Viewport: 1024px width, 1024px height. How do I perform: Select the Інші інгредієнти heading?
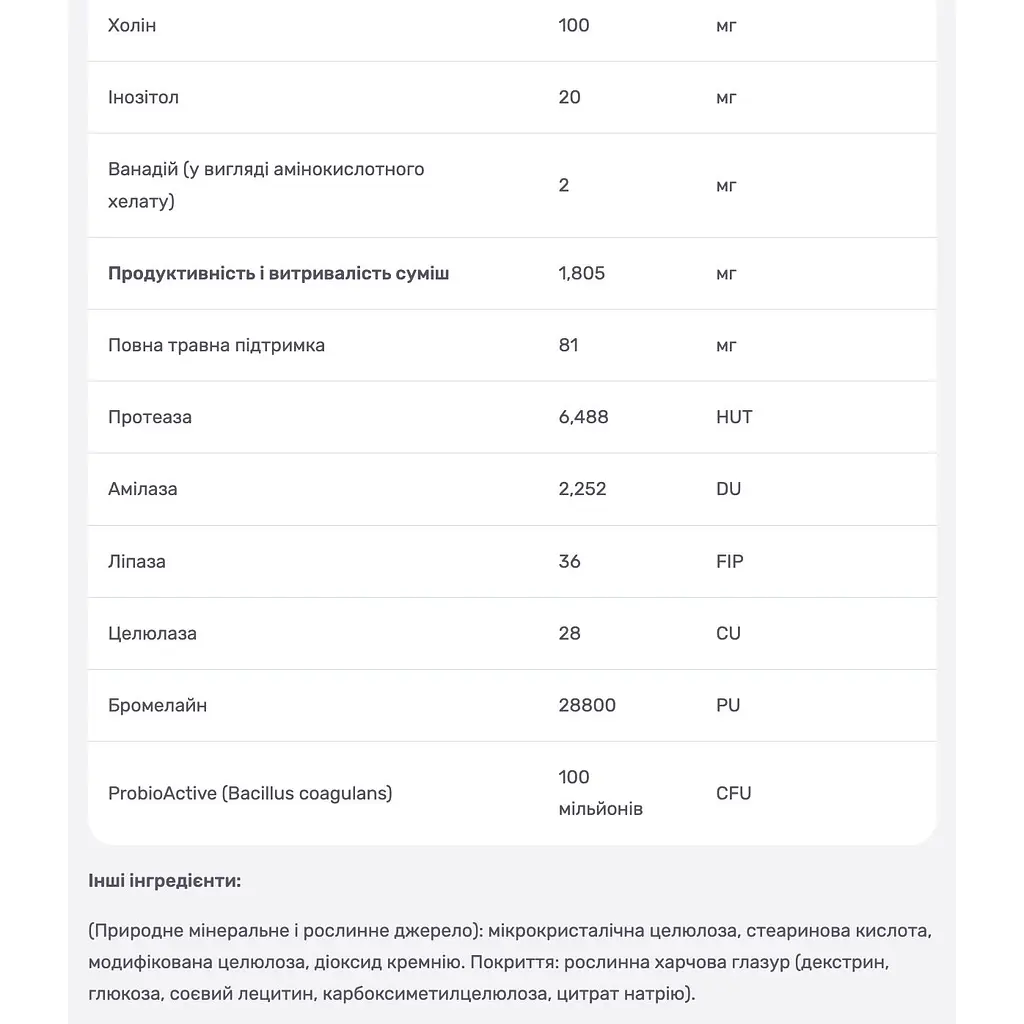coord(165,881)
